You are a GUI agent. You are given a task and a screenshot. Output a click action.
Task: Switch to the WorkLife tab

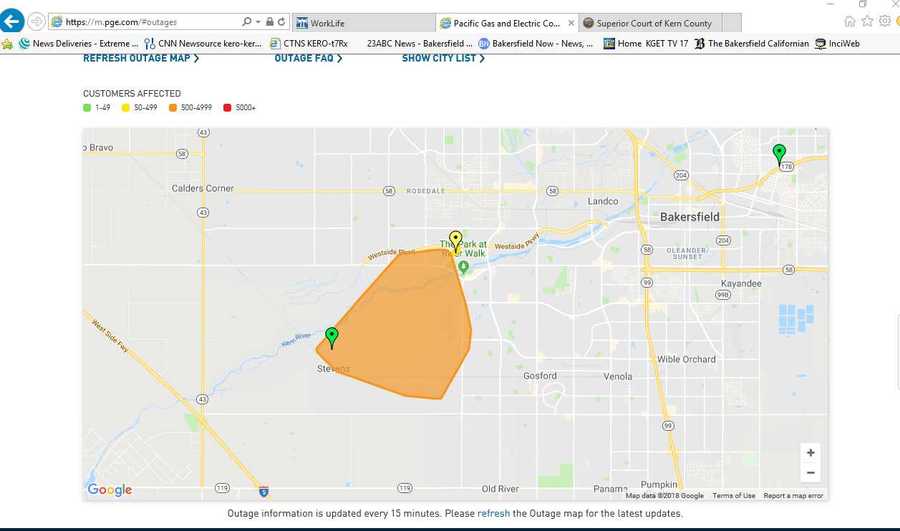pos(364,23)
